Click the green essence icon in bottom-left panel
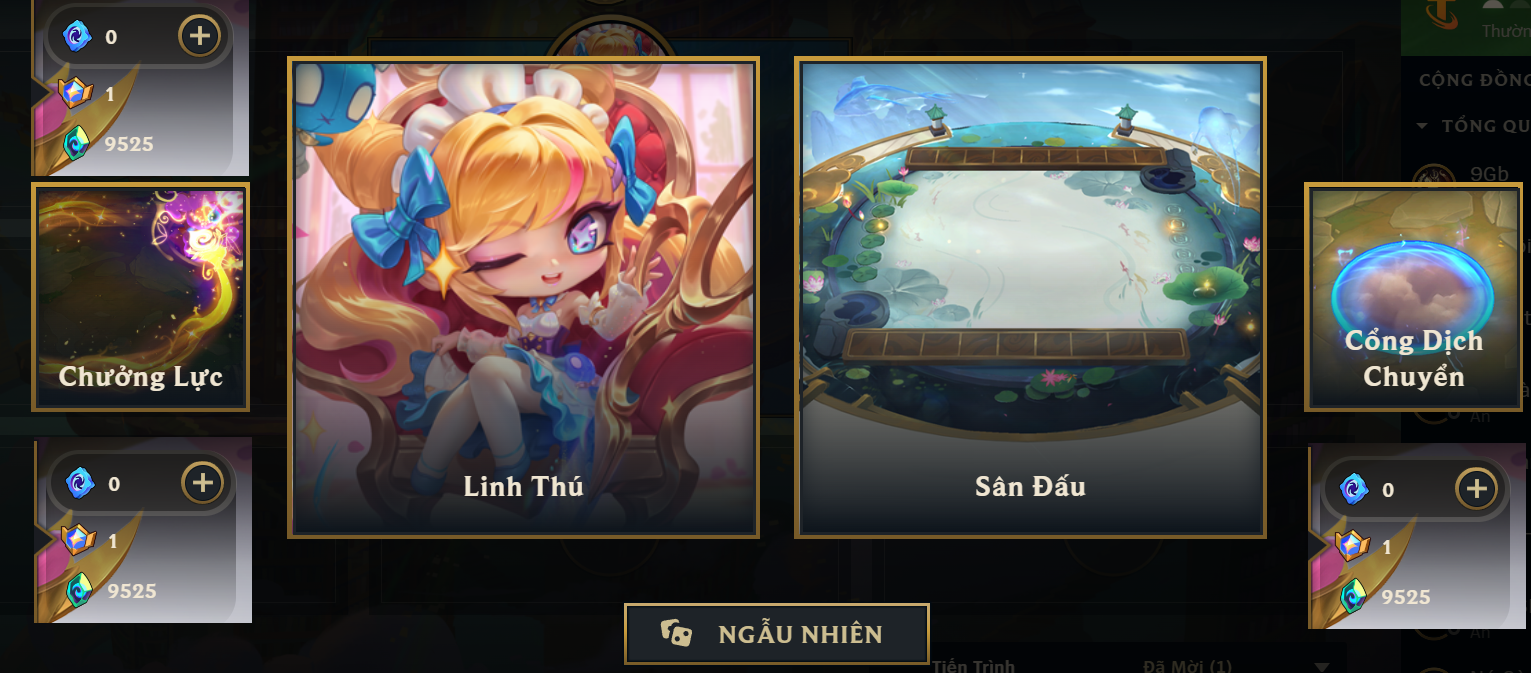 80,590
